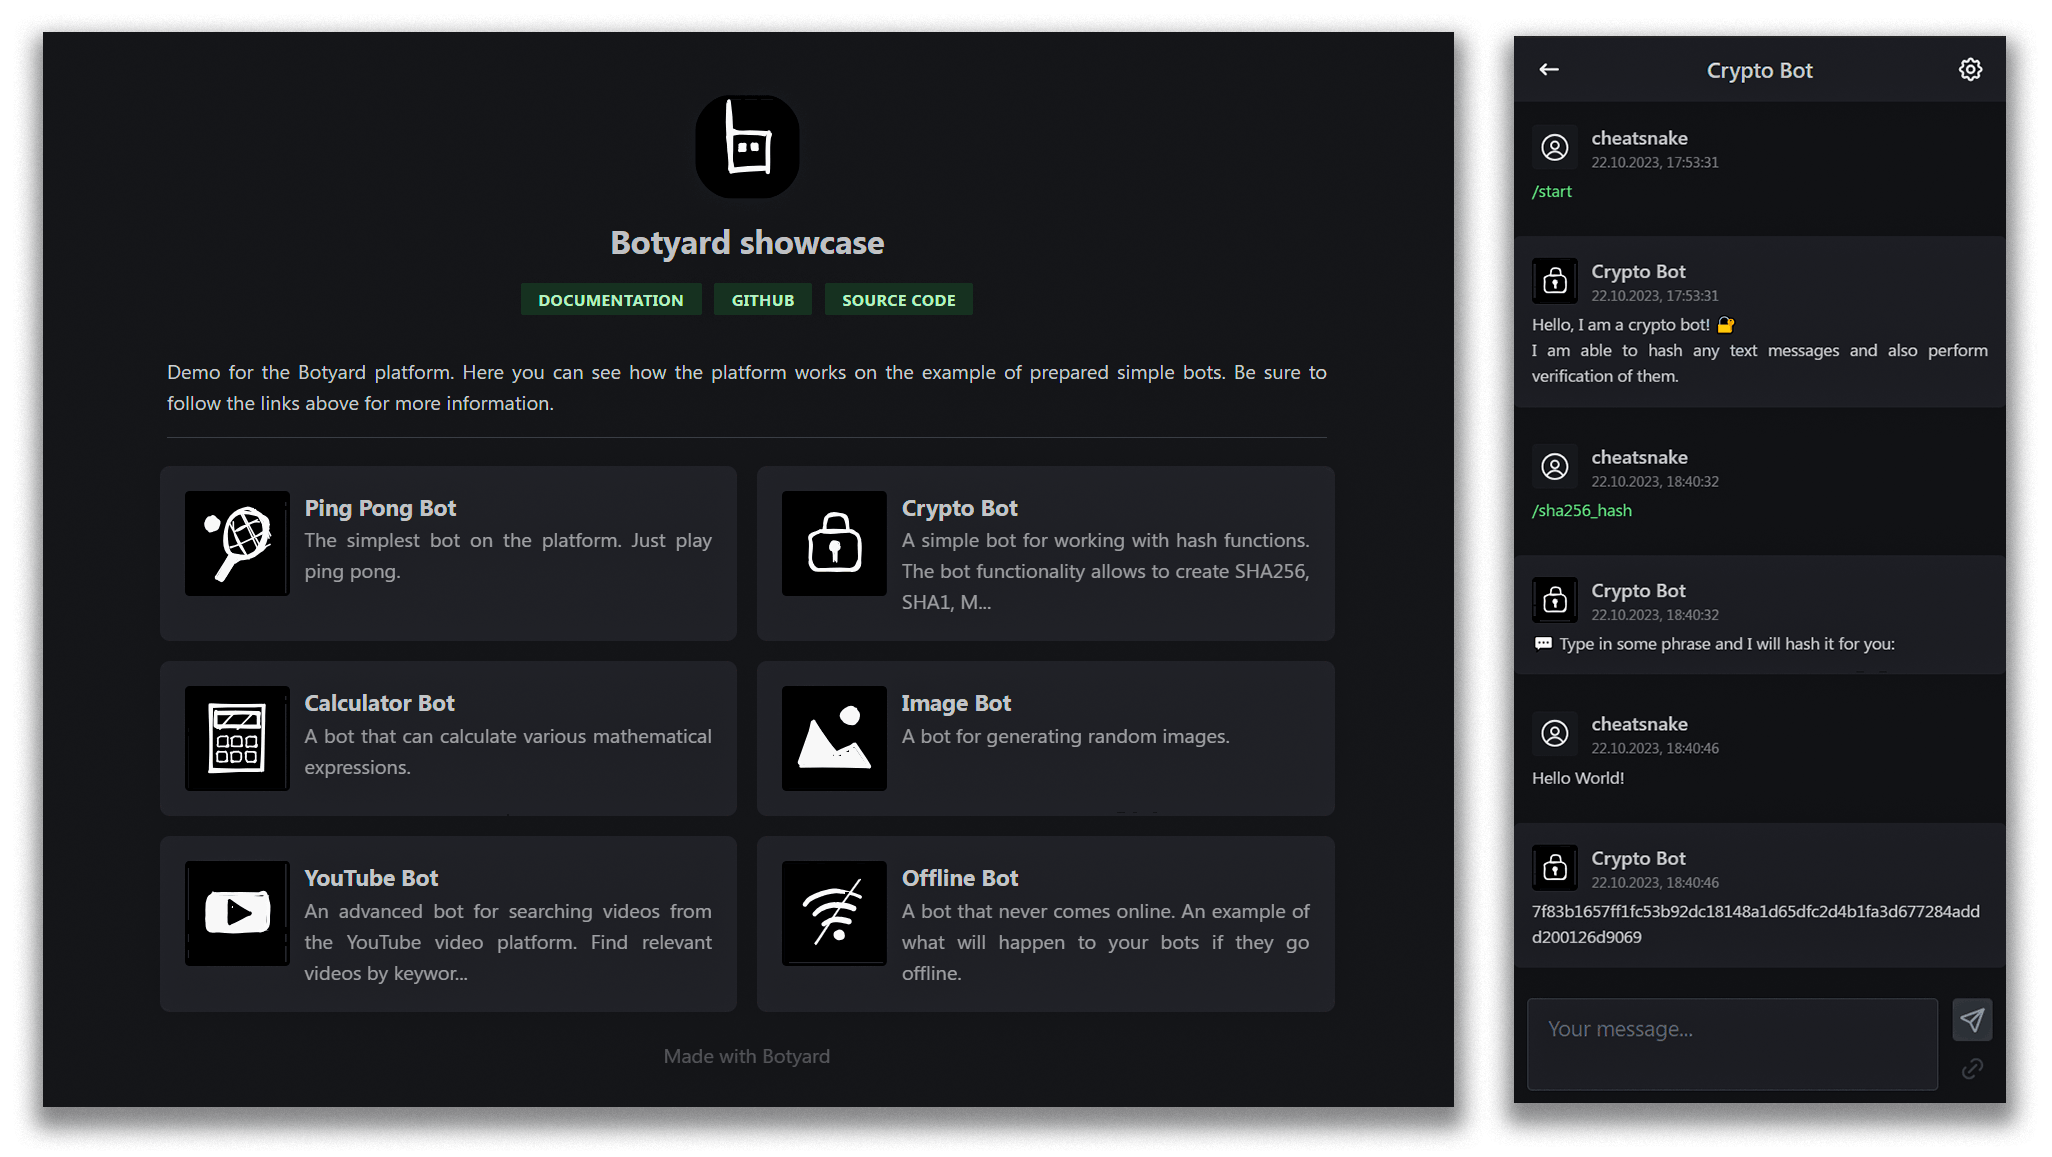This screenshot has width=2052, height=1157.
Task: Click cheatsnake user avatar on first message
Action: (x=1554, y=148)
